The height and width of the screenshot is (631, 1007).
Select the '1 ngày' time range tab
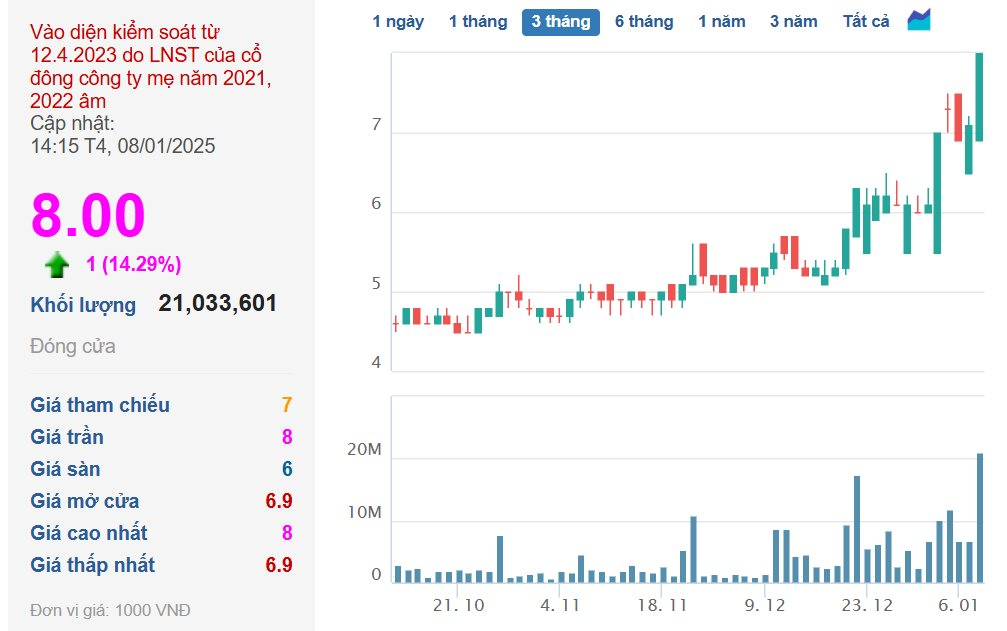398,22
